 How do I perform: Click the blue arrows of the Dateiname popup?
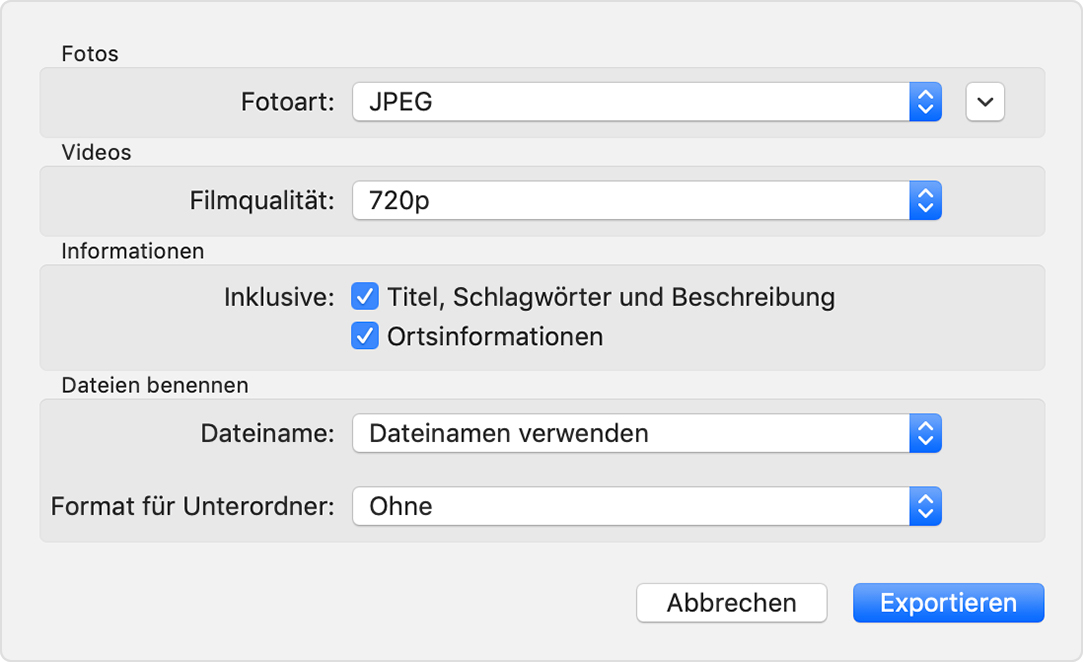tap(925, 433)
